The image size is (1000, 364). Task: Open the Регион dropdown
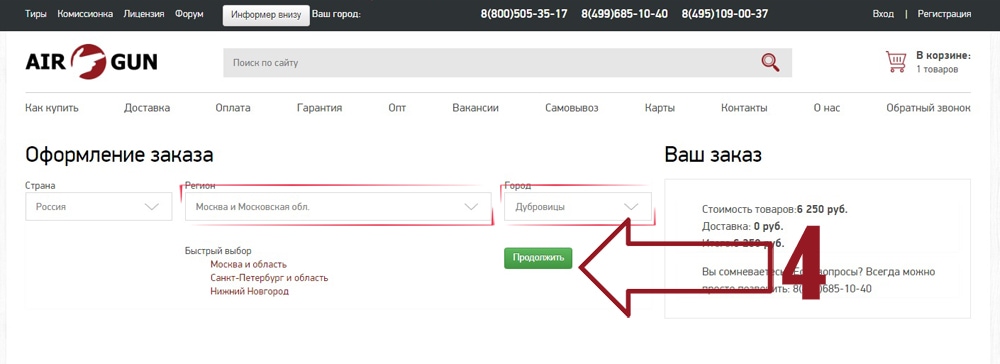coord(338,207)
